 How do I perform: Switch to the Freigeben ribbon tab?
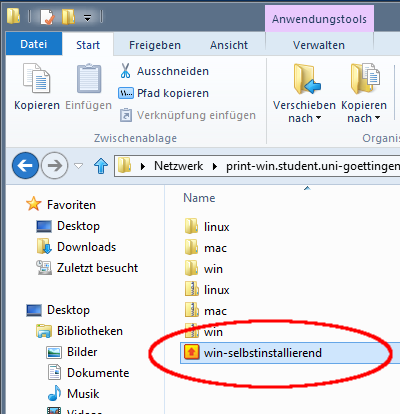(x=155, y=45)
